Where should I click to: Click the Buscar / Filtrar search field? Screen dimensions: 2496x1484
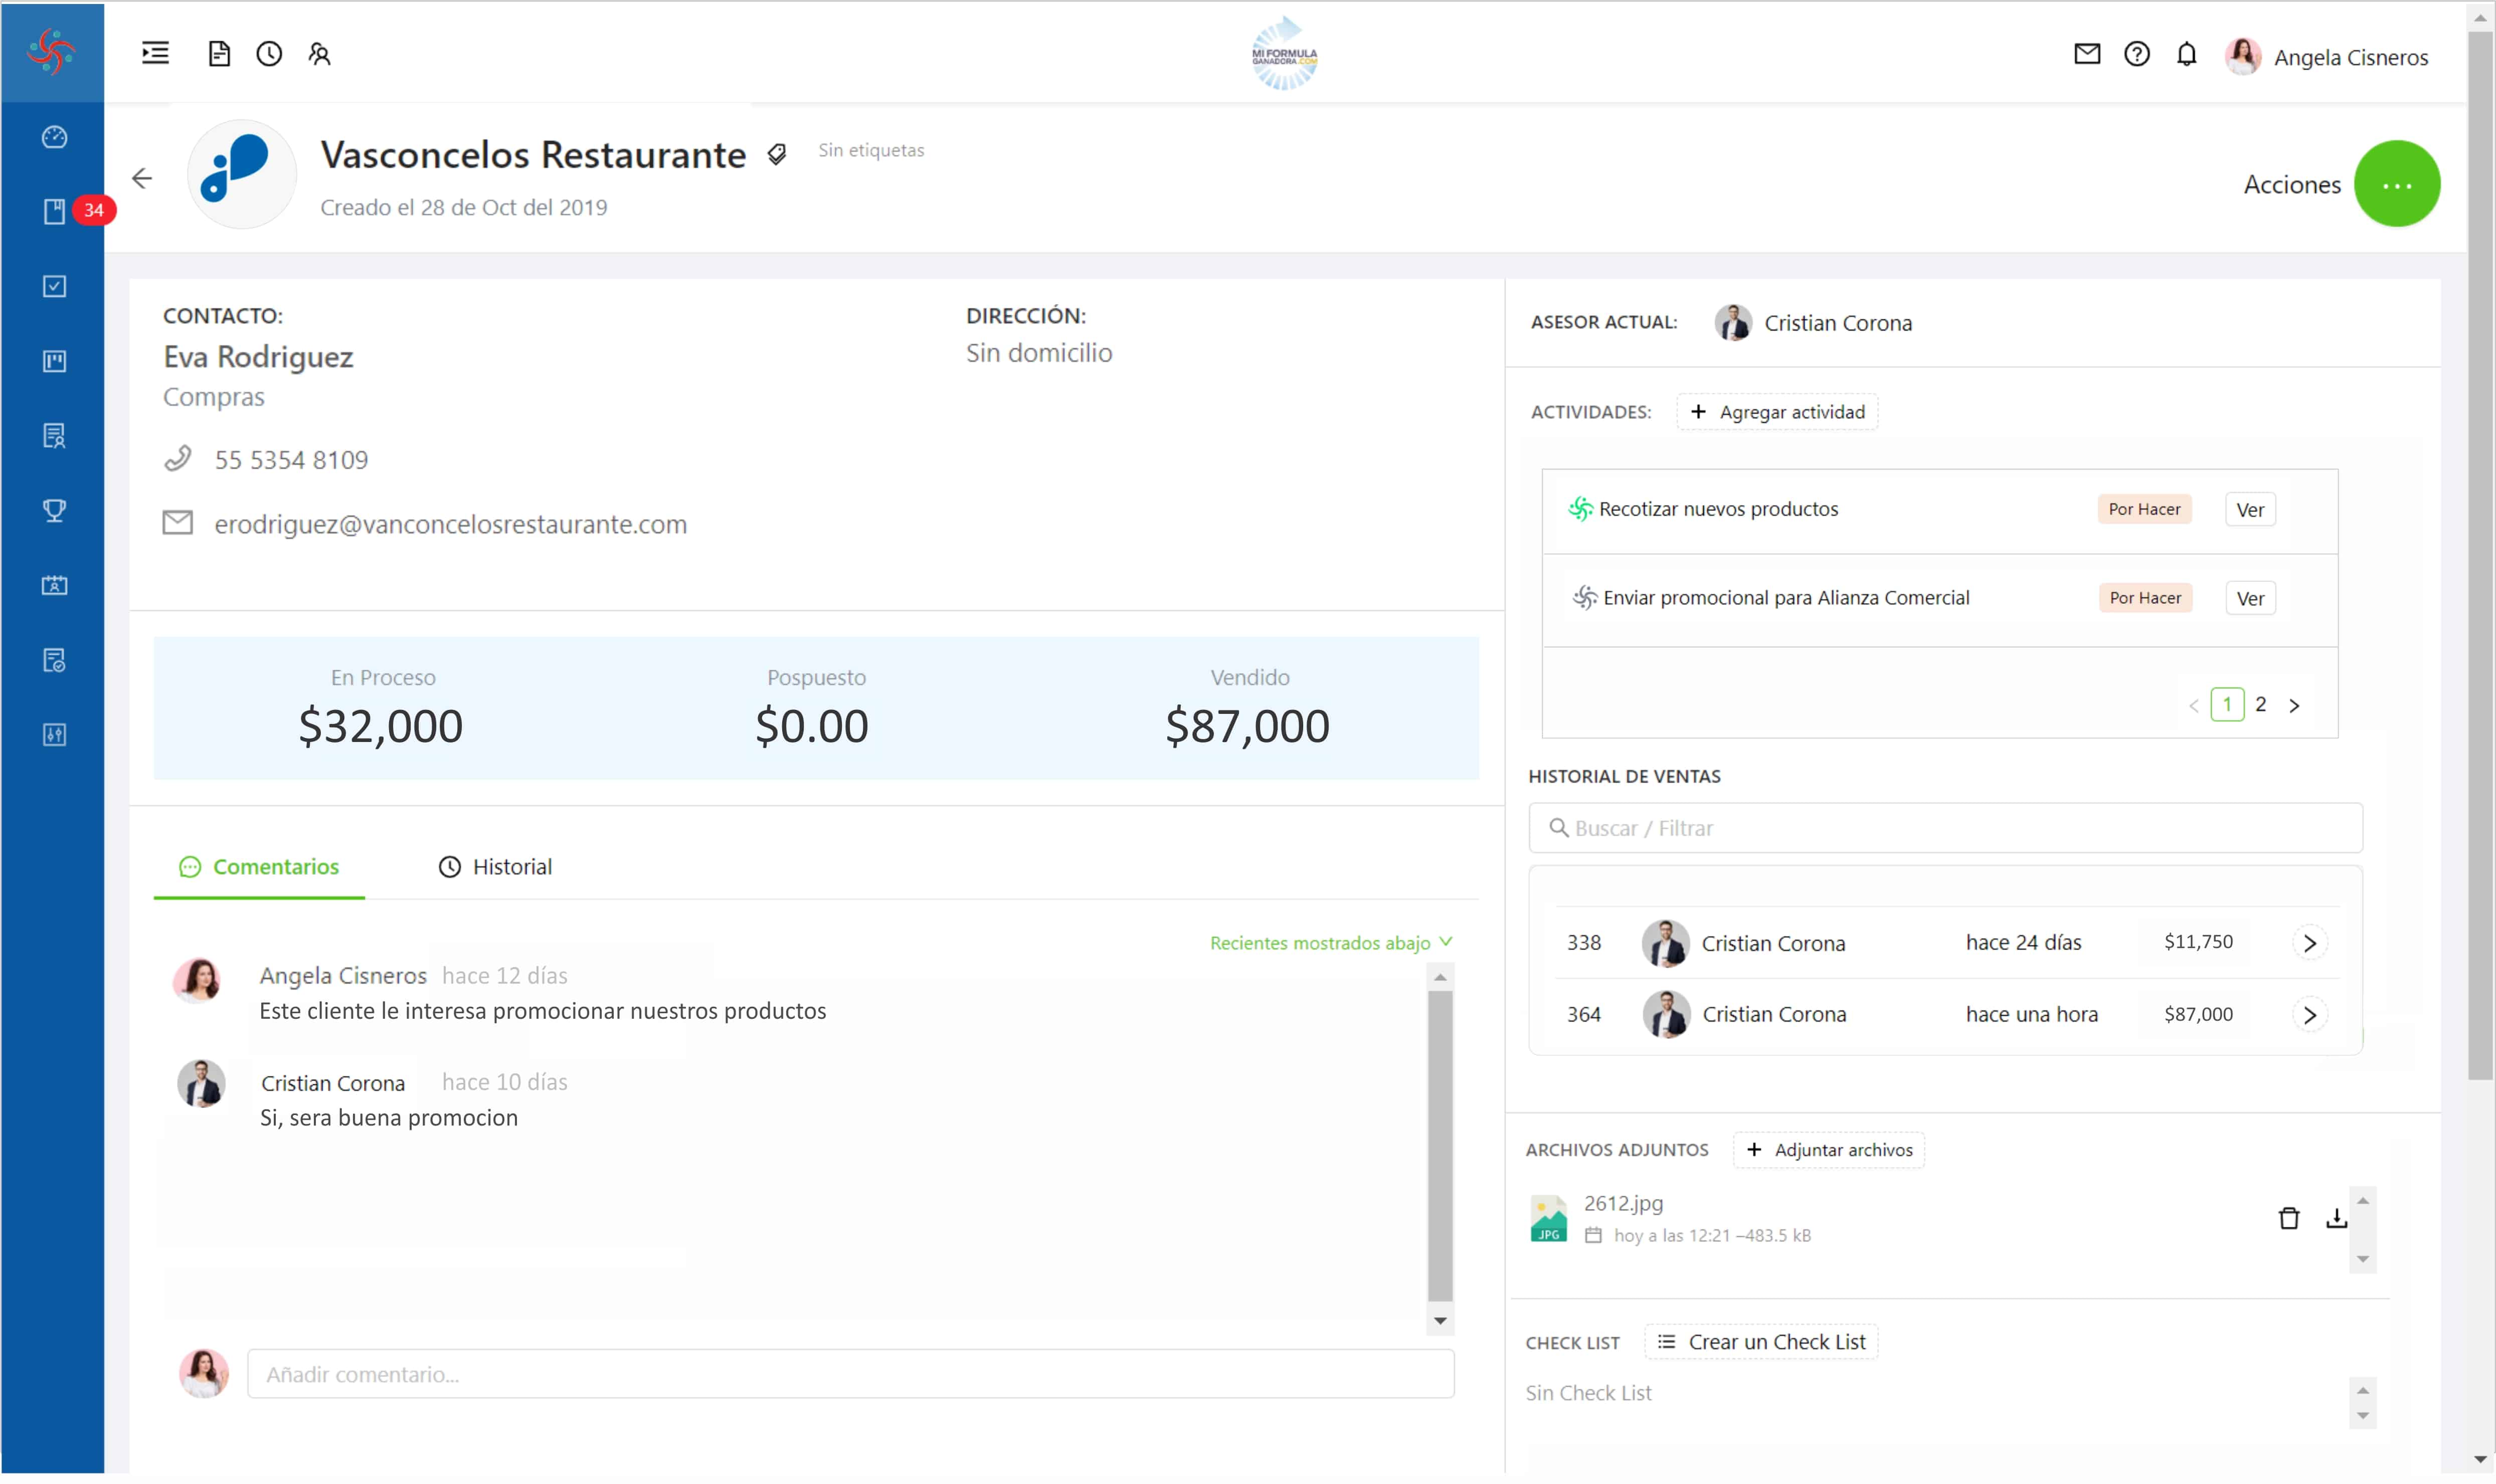click(x=1945, y=828)
